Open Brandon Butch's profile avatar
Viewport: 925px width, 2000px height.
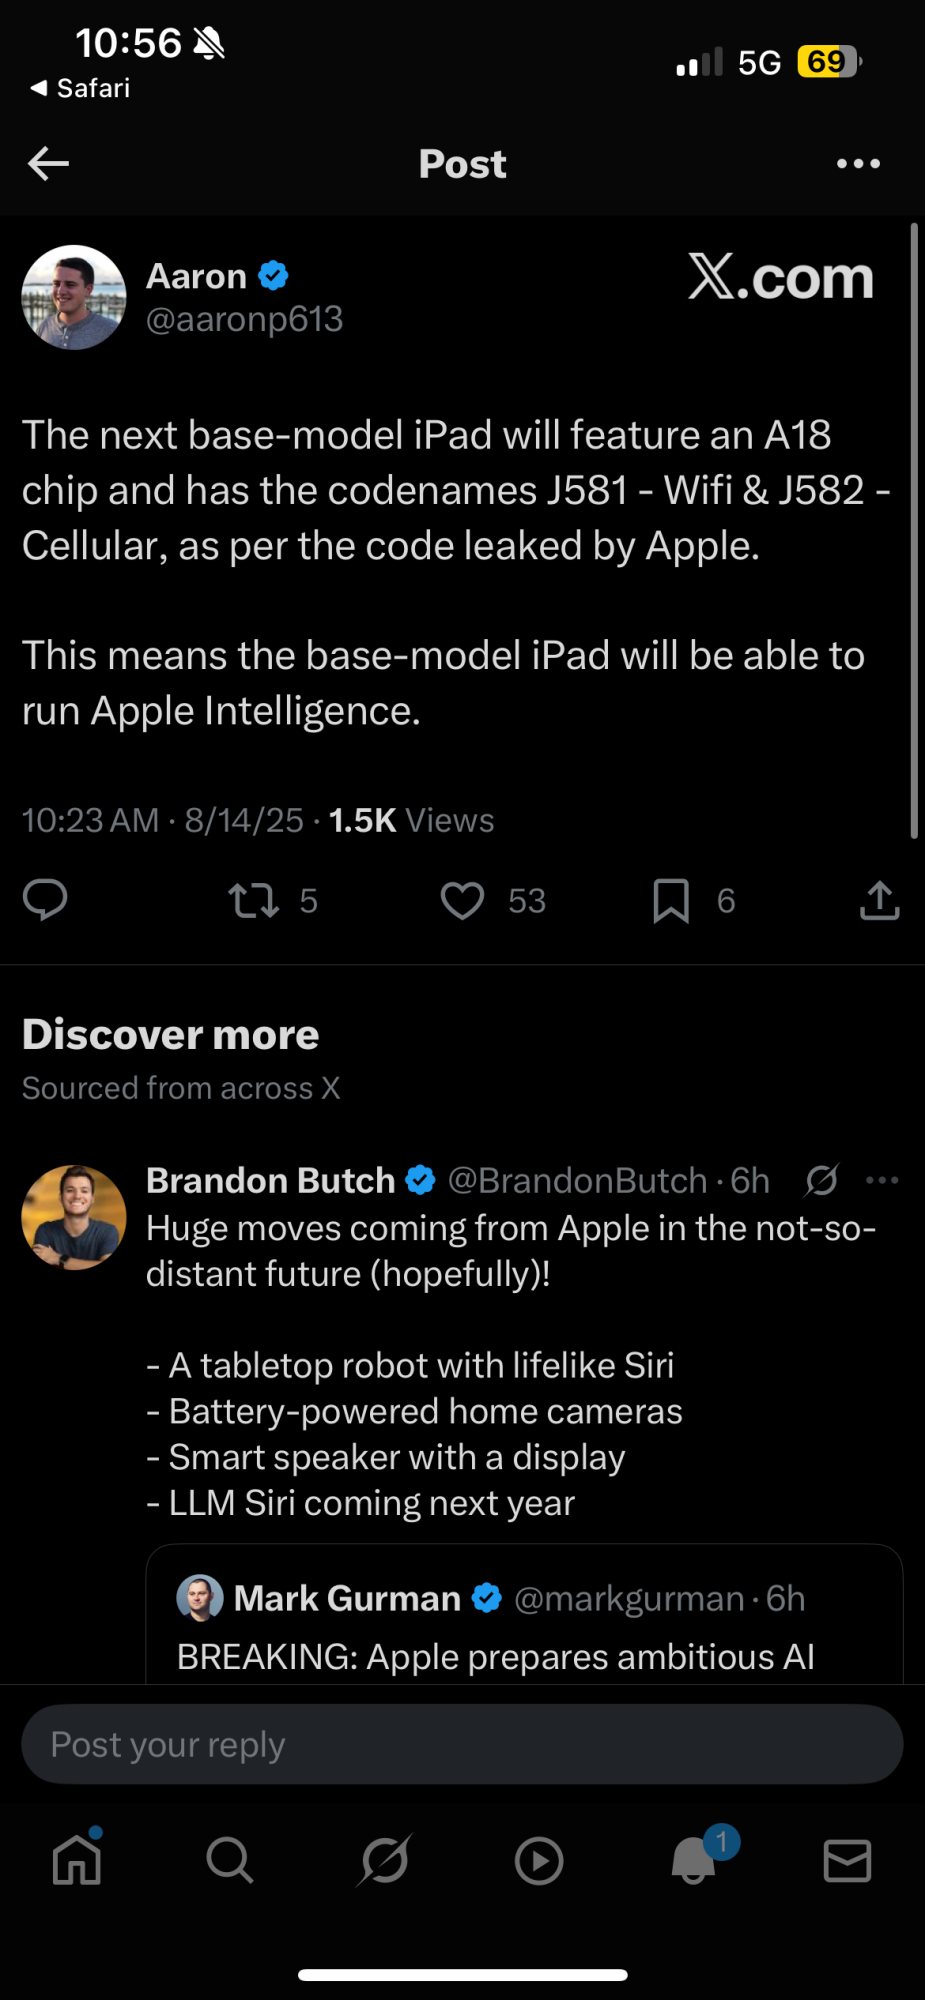[x=74, y=1217]
